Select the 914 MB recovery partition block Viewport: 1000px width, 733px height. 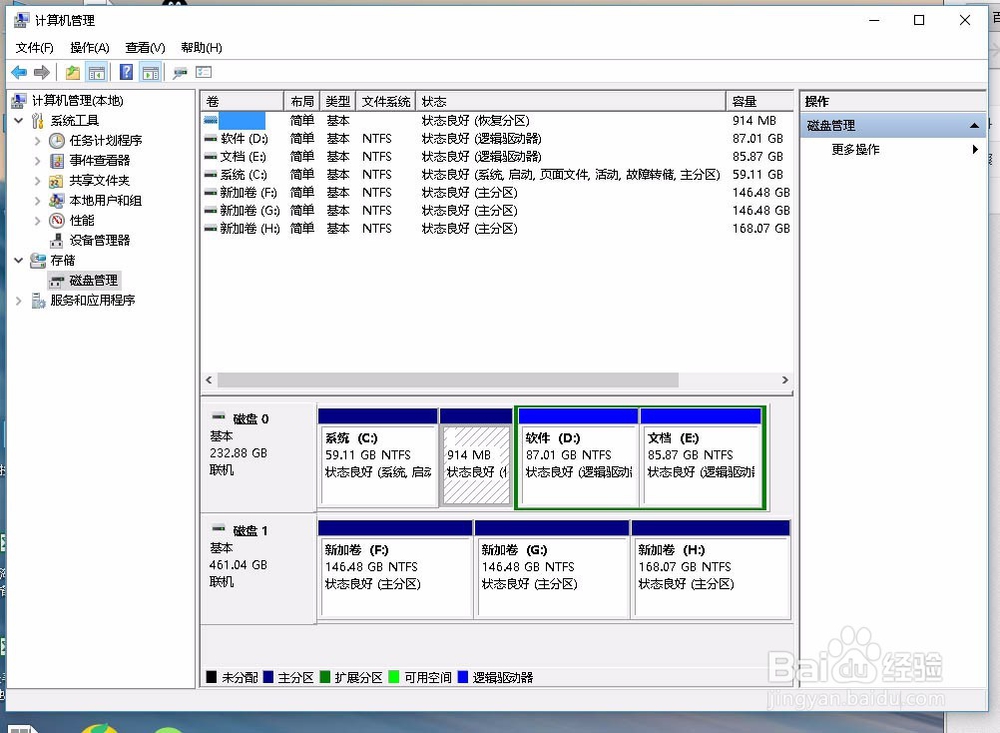tap(476, 457)
